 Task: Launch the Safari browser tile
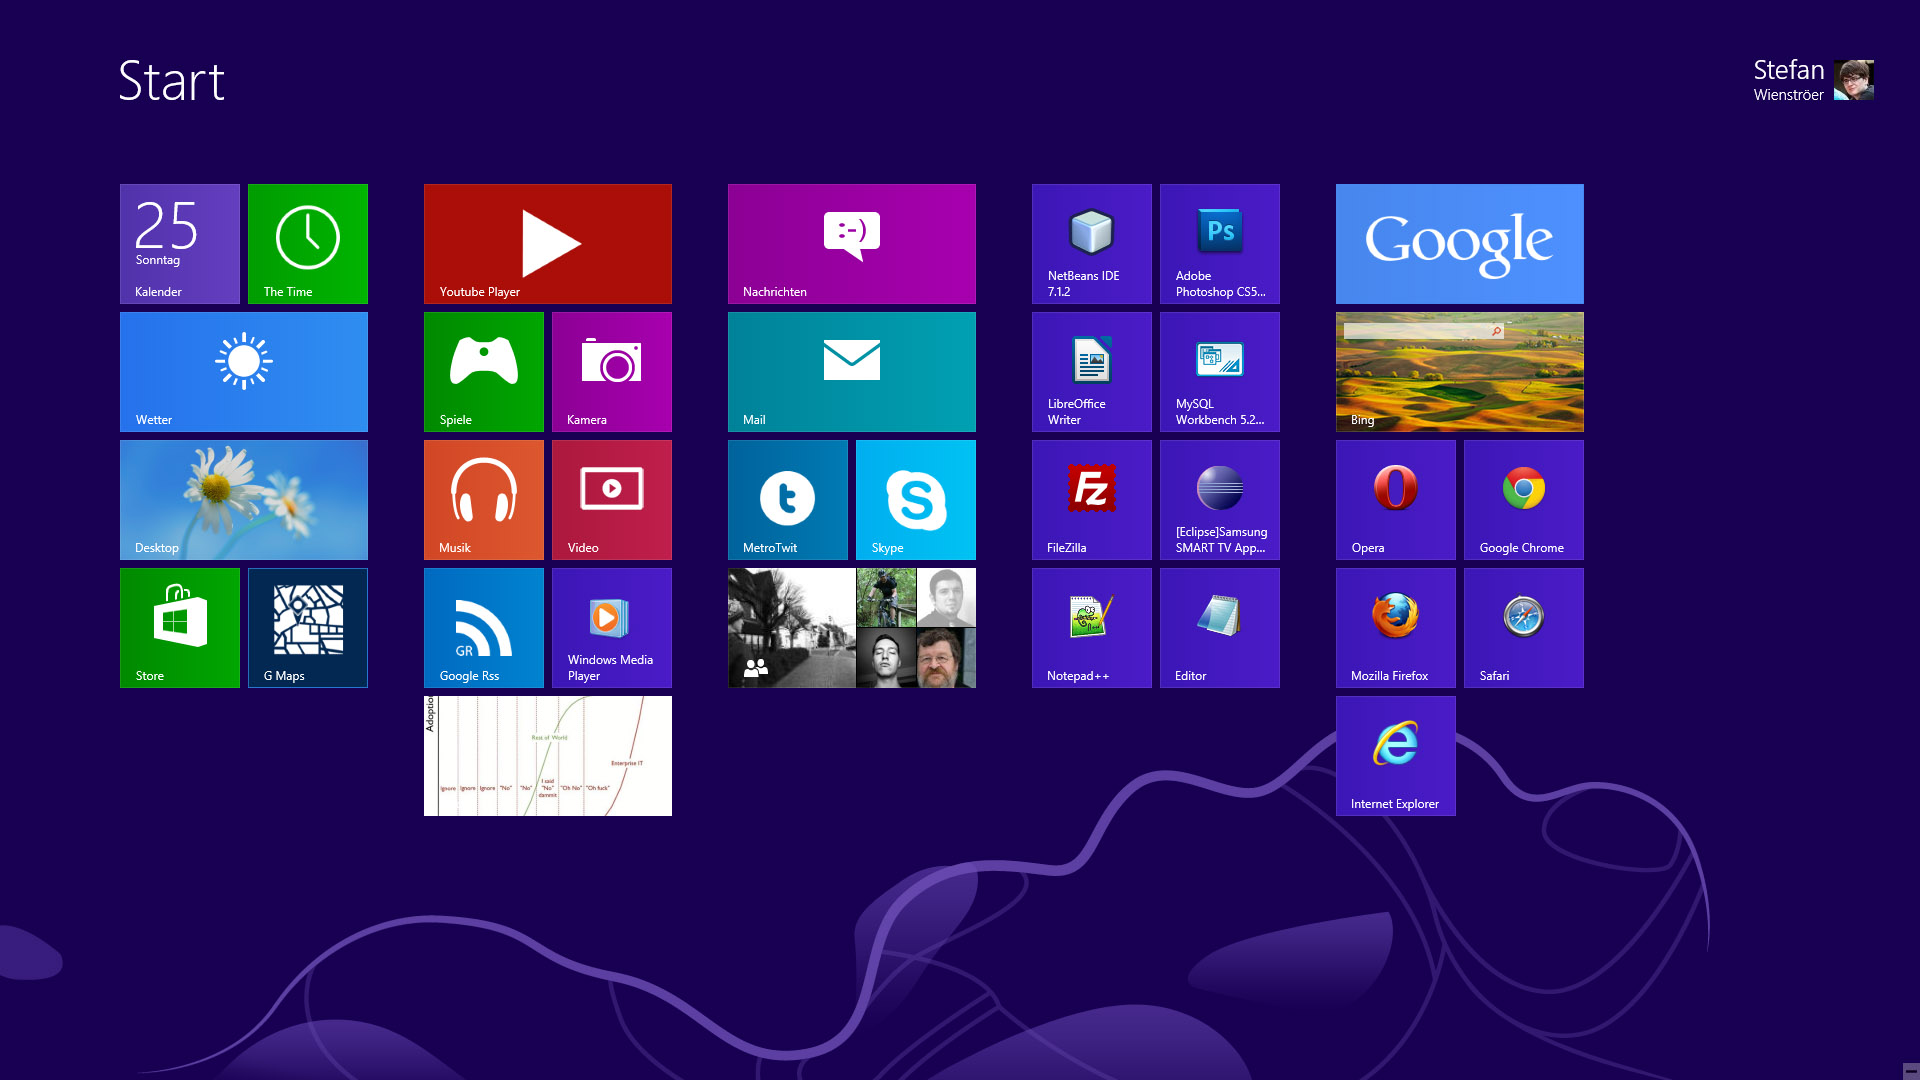pyautogui.click(x=1524, y=628)
